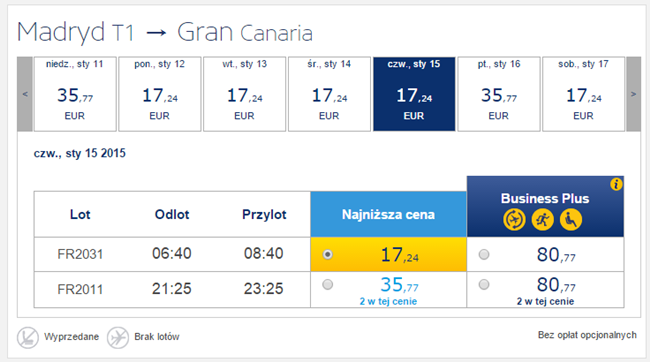Show earlier dates with left arrow

[25, 94]
